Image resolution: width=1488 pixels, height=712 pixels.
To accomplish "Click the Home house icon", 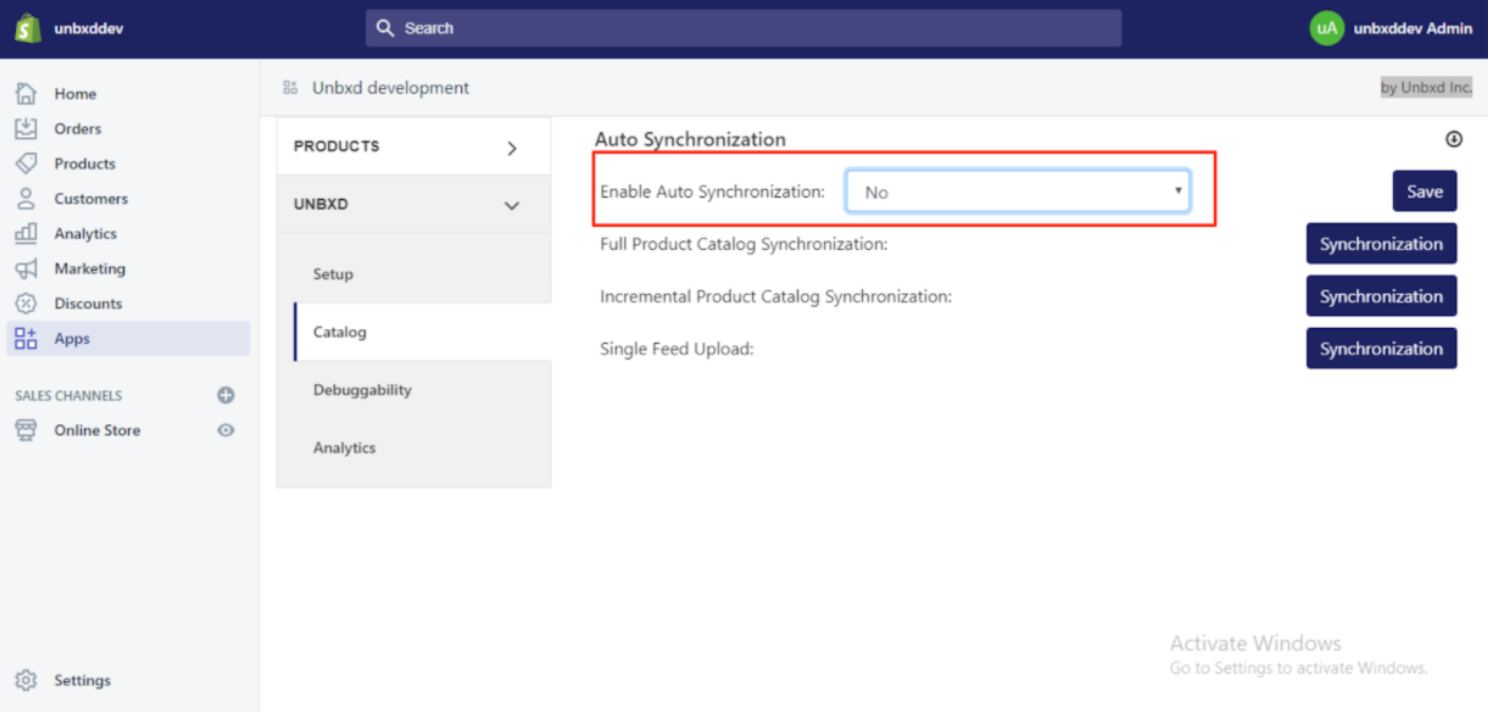I will [x=26, y=94].
